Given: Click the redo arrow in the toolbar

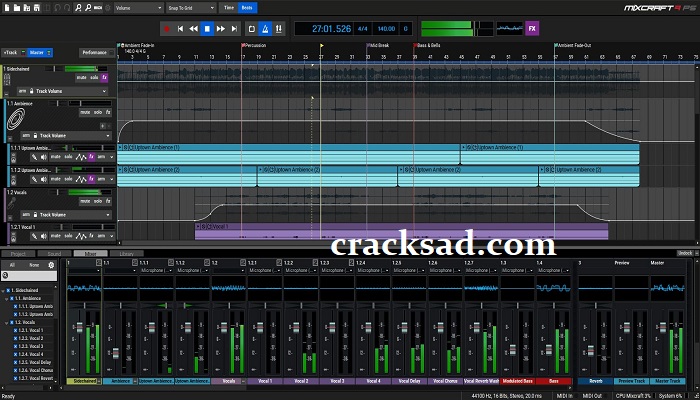Looking at the screenshot, I should (67, 8).
